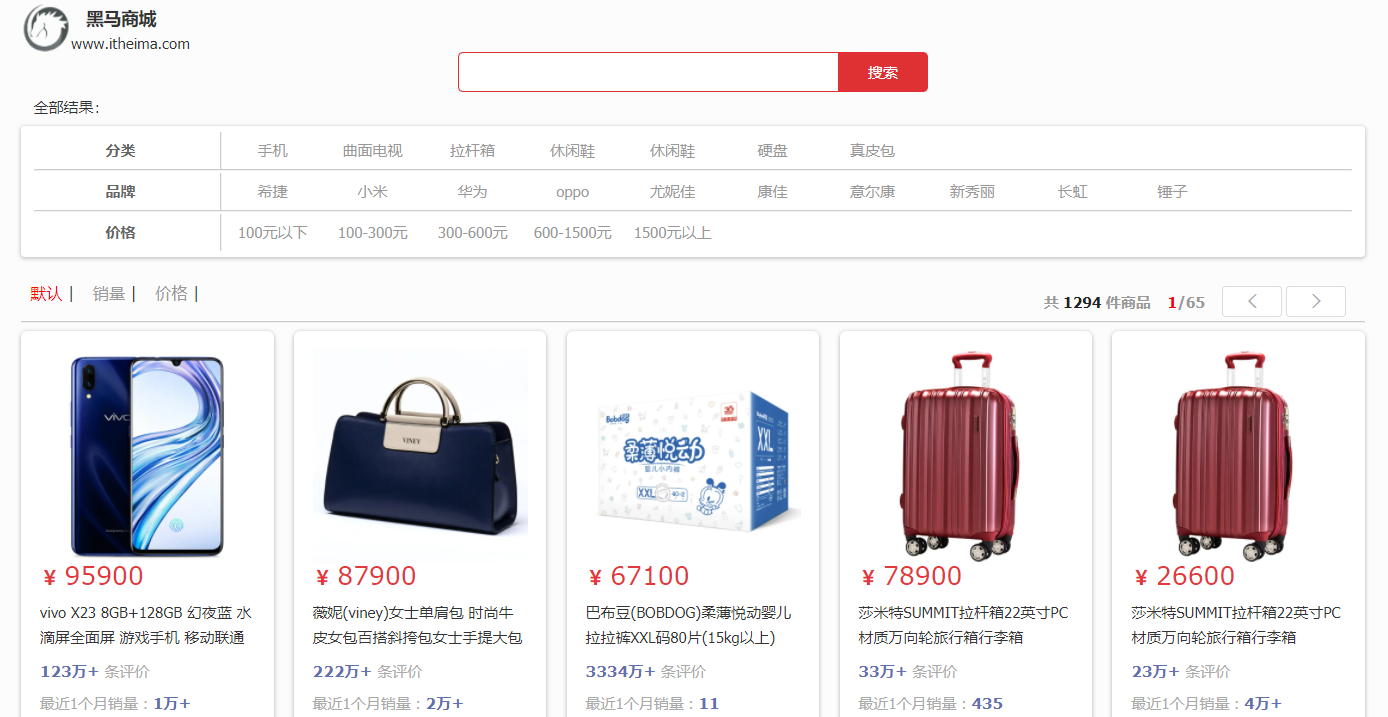This screenshot has height=717, width=1388.
Task: Sort results by 销量
Action: pos(109,293)
